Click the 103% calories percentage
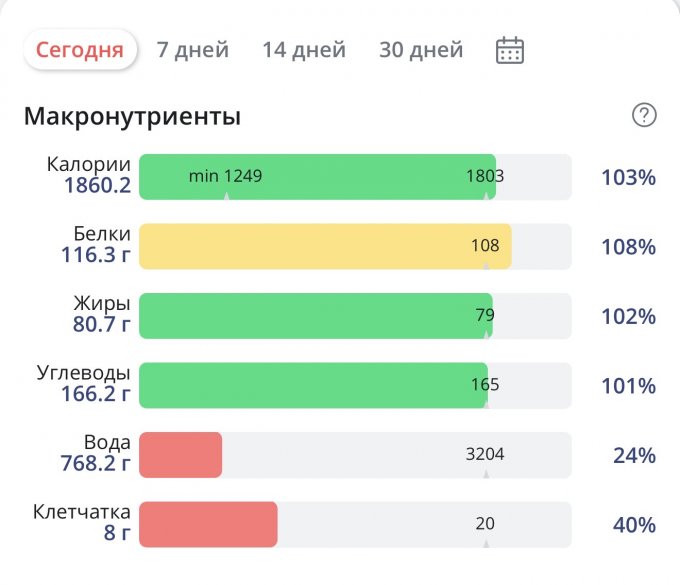This screenshot has height=585, width=680. click(x=628, y=177)
